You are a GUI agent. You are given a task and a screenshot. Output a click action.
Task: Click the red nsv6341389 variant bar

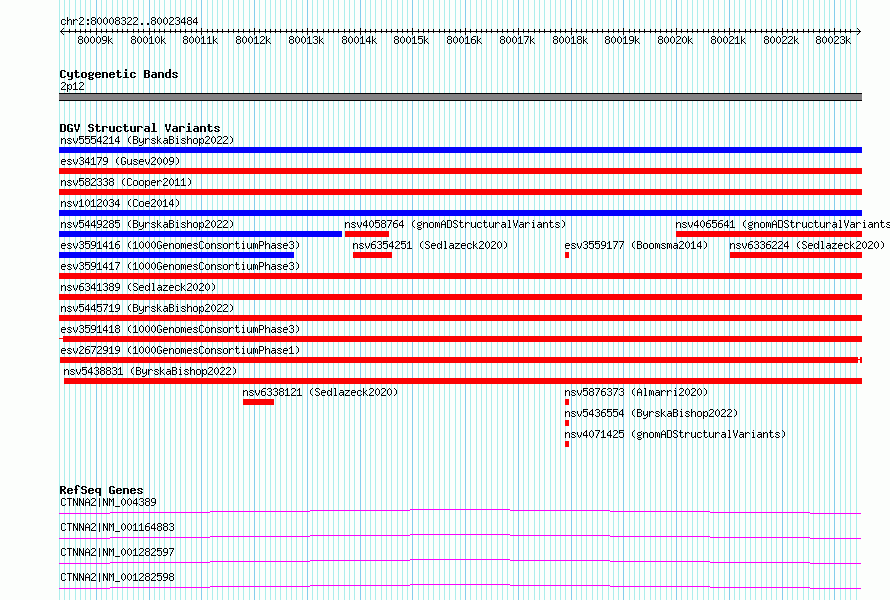click(460, 297)
